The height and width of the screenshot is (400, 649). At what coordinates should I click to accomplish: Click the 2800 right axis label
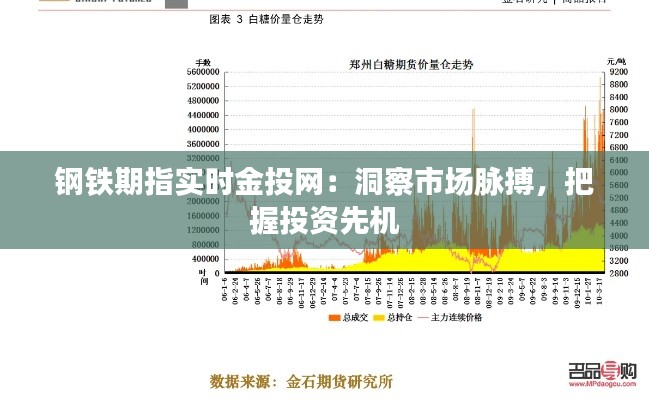tap(619, 273)
